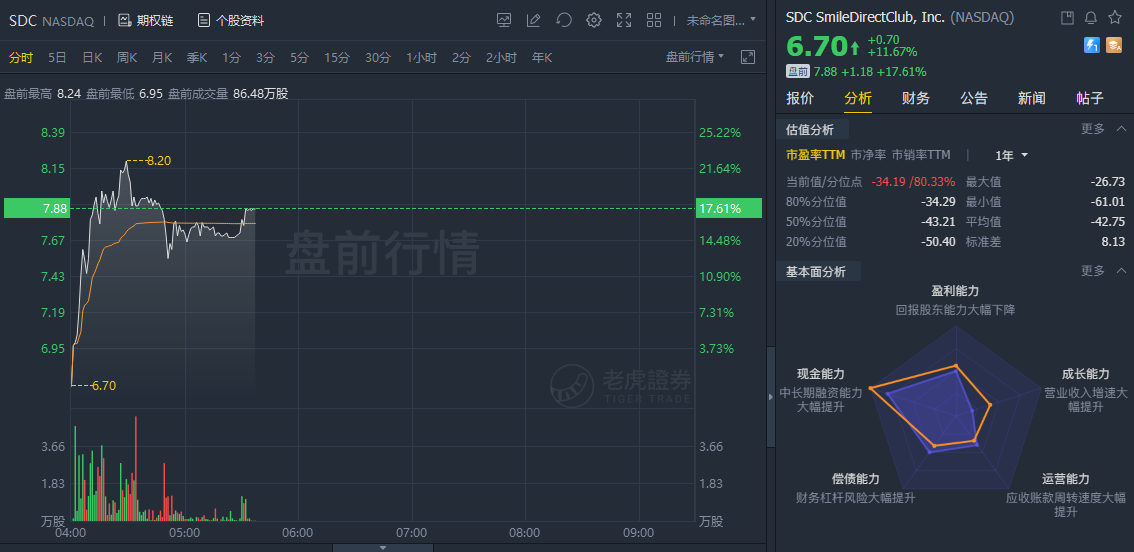Image resolution: width=1134 pixels, height=552 pixels.
Task: Select the 3分 interval
Action: [265, 58]
